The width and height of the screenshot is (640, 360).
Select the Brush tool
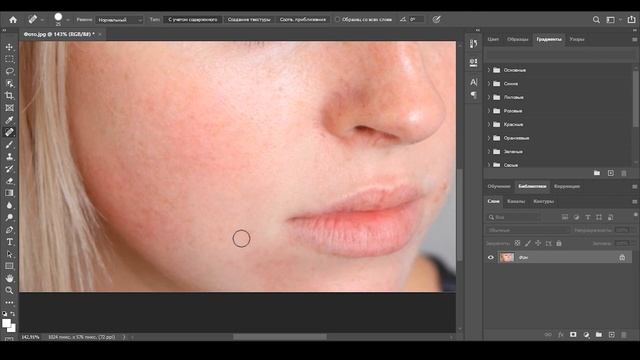tap(9, 144)
